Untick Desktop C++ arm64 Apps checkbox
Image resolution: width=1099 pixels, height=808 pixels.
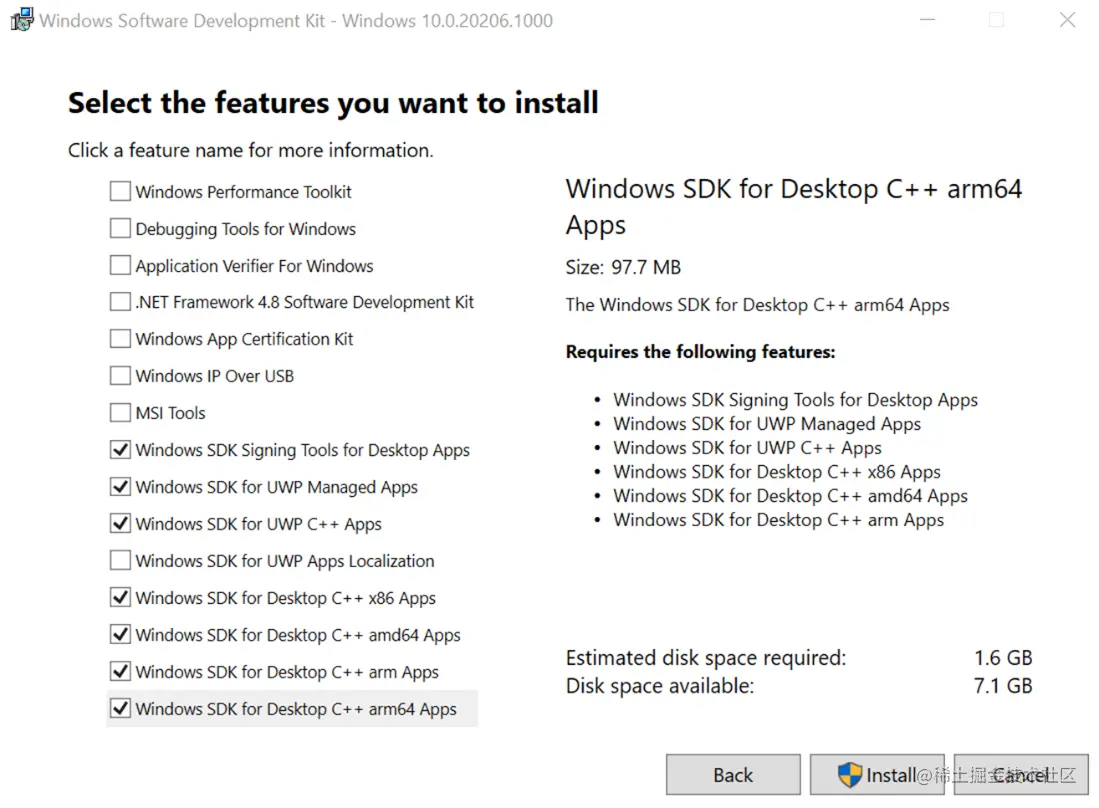click(x=120, y=708)
